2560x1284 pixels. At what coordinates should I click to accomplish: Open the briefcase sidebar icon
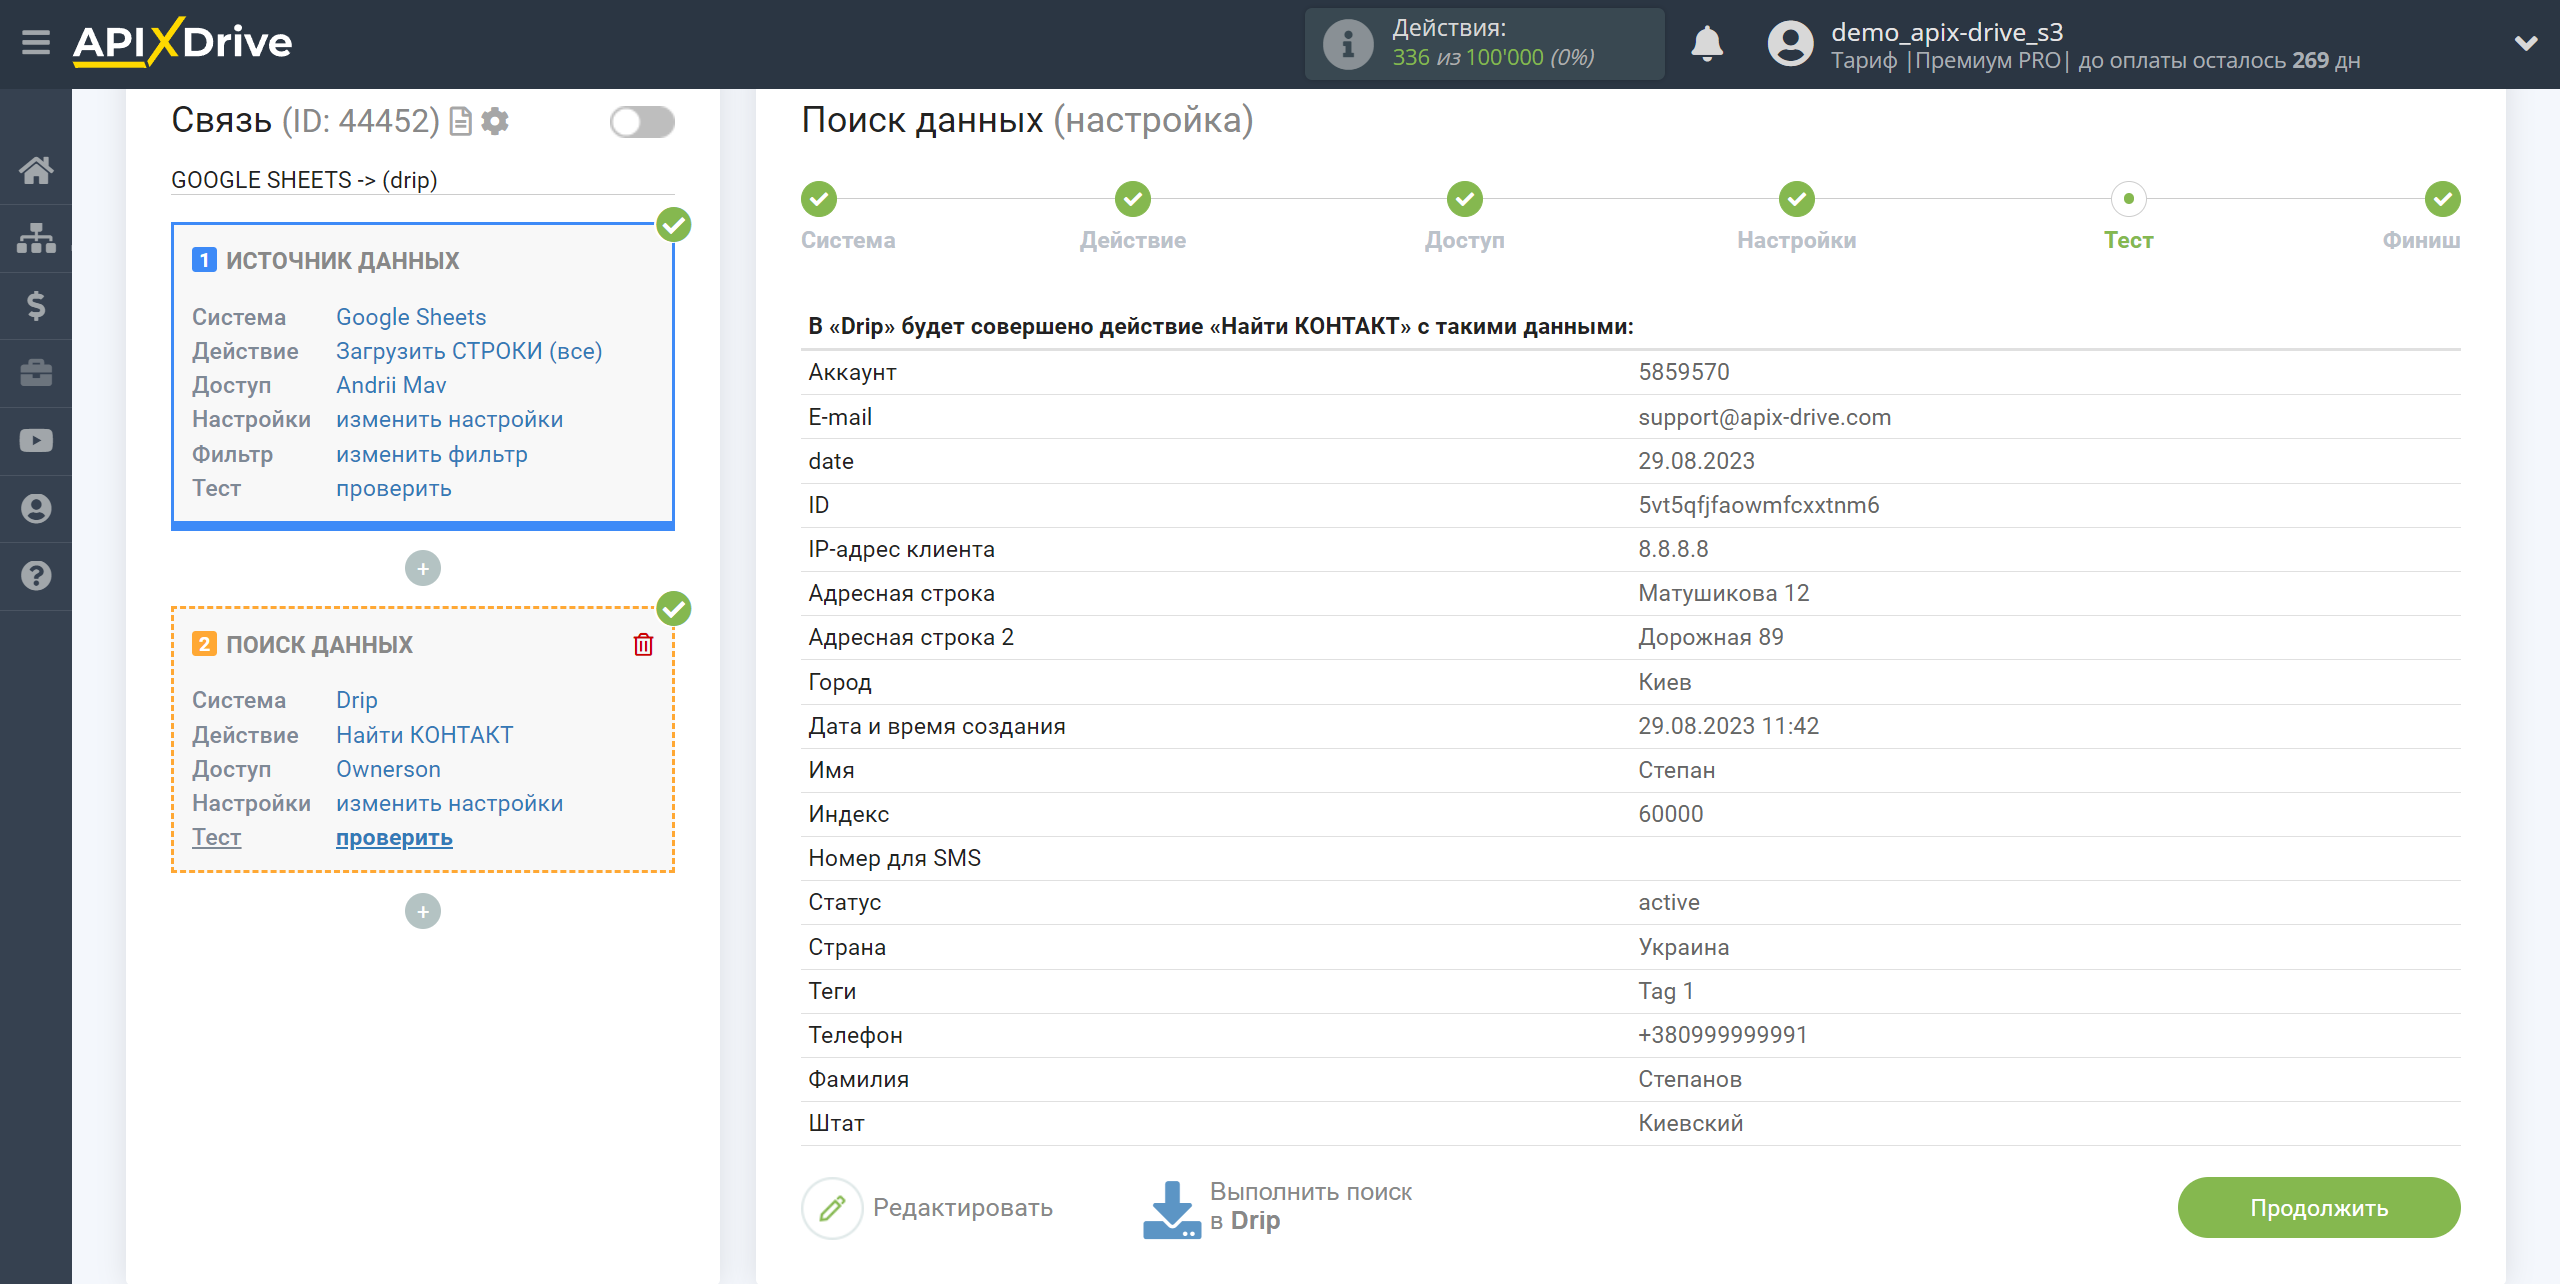[36, 373]
